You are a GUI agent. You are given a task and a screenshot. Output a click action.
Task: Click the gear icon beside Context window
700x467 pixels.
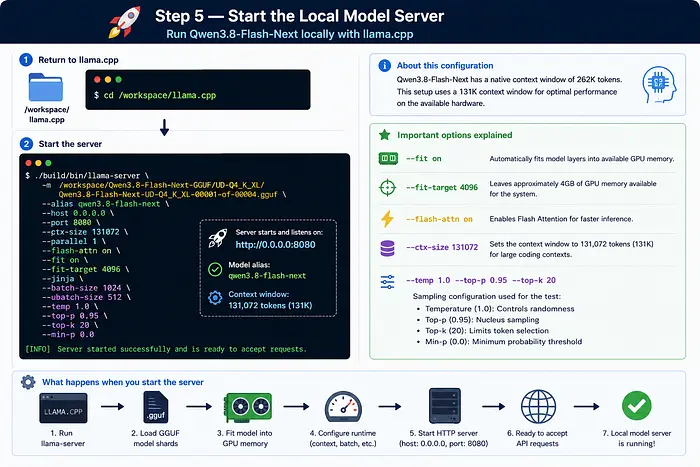click(x=215, y=298)
